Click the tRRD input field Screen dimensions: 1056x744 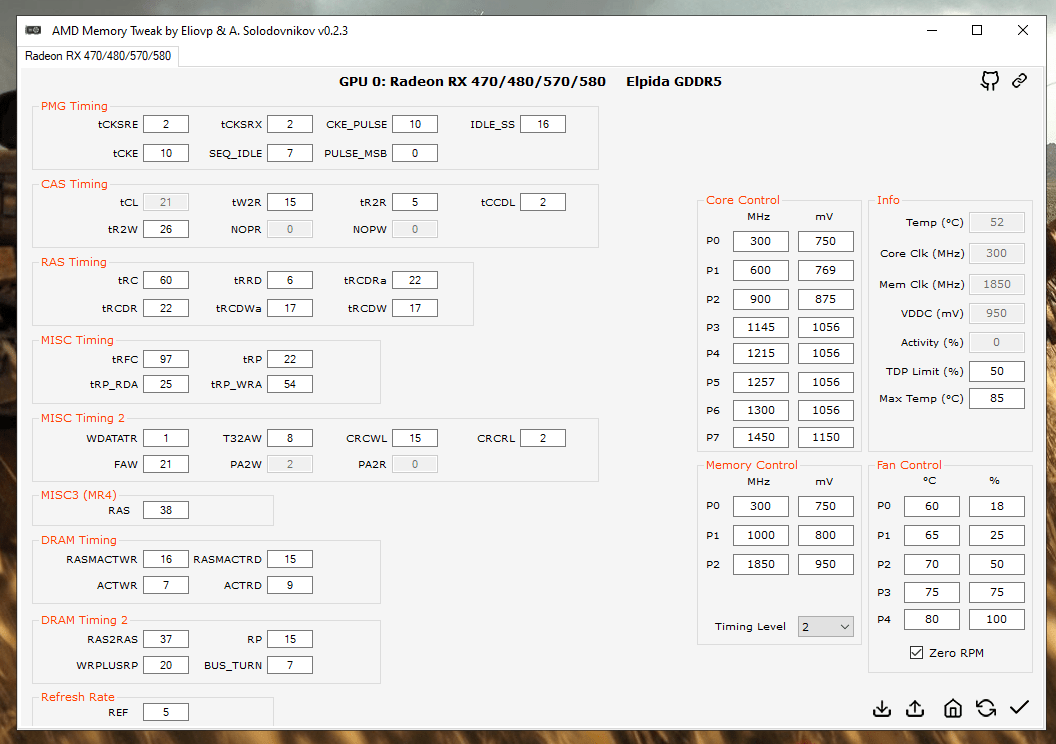[x=290, y=280]
